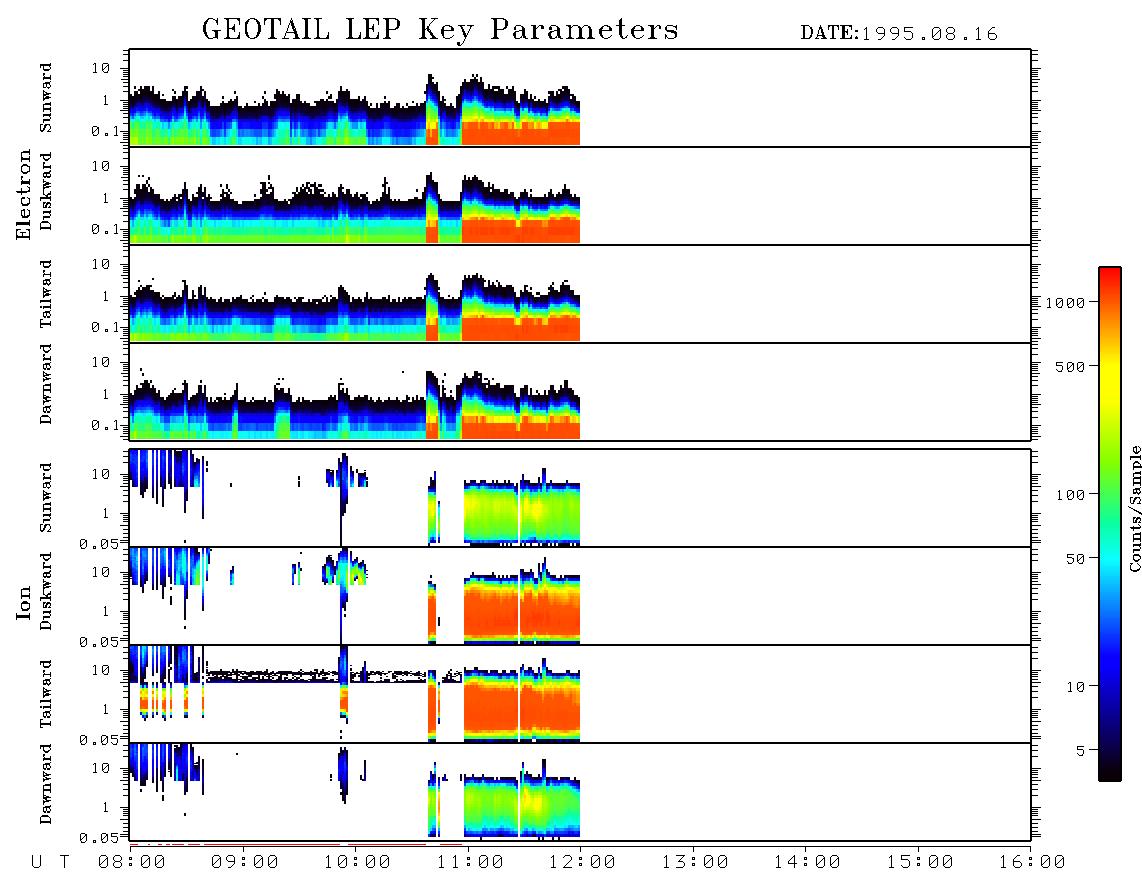Click the "0.05" tick in Ion Sunward panel

click(x=98, y=544)
